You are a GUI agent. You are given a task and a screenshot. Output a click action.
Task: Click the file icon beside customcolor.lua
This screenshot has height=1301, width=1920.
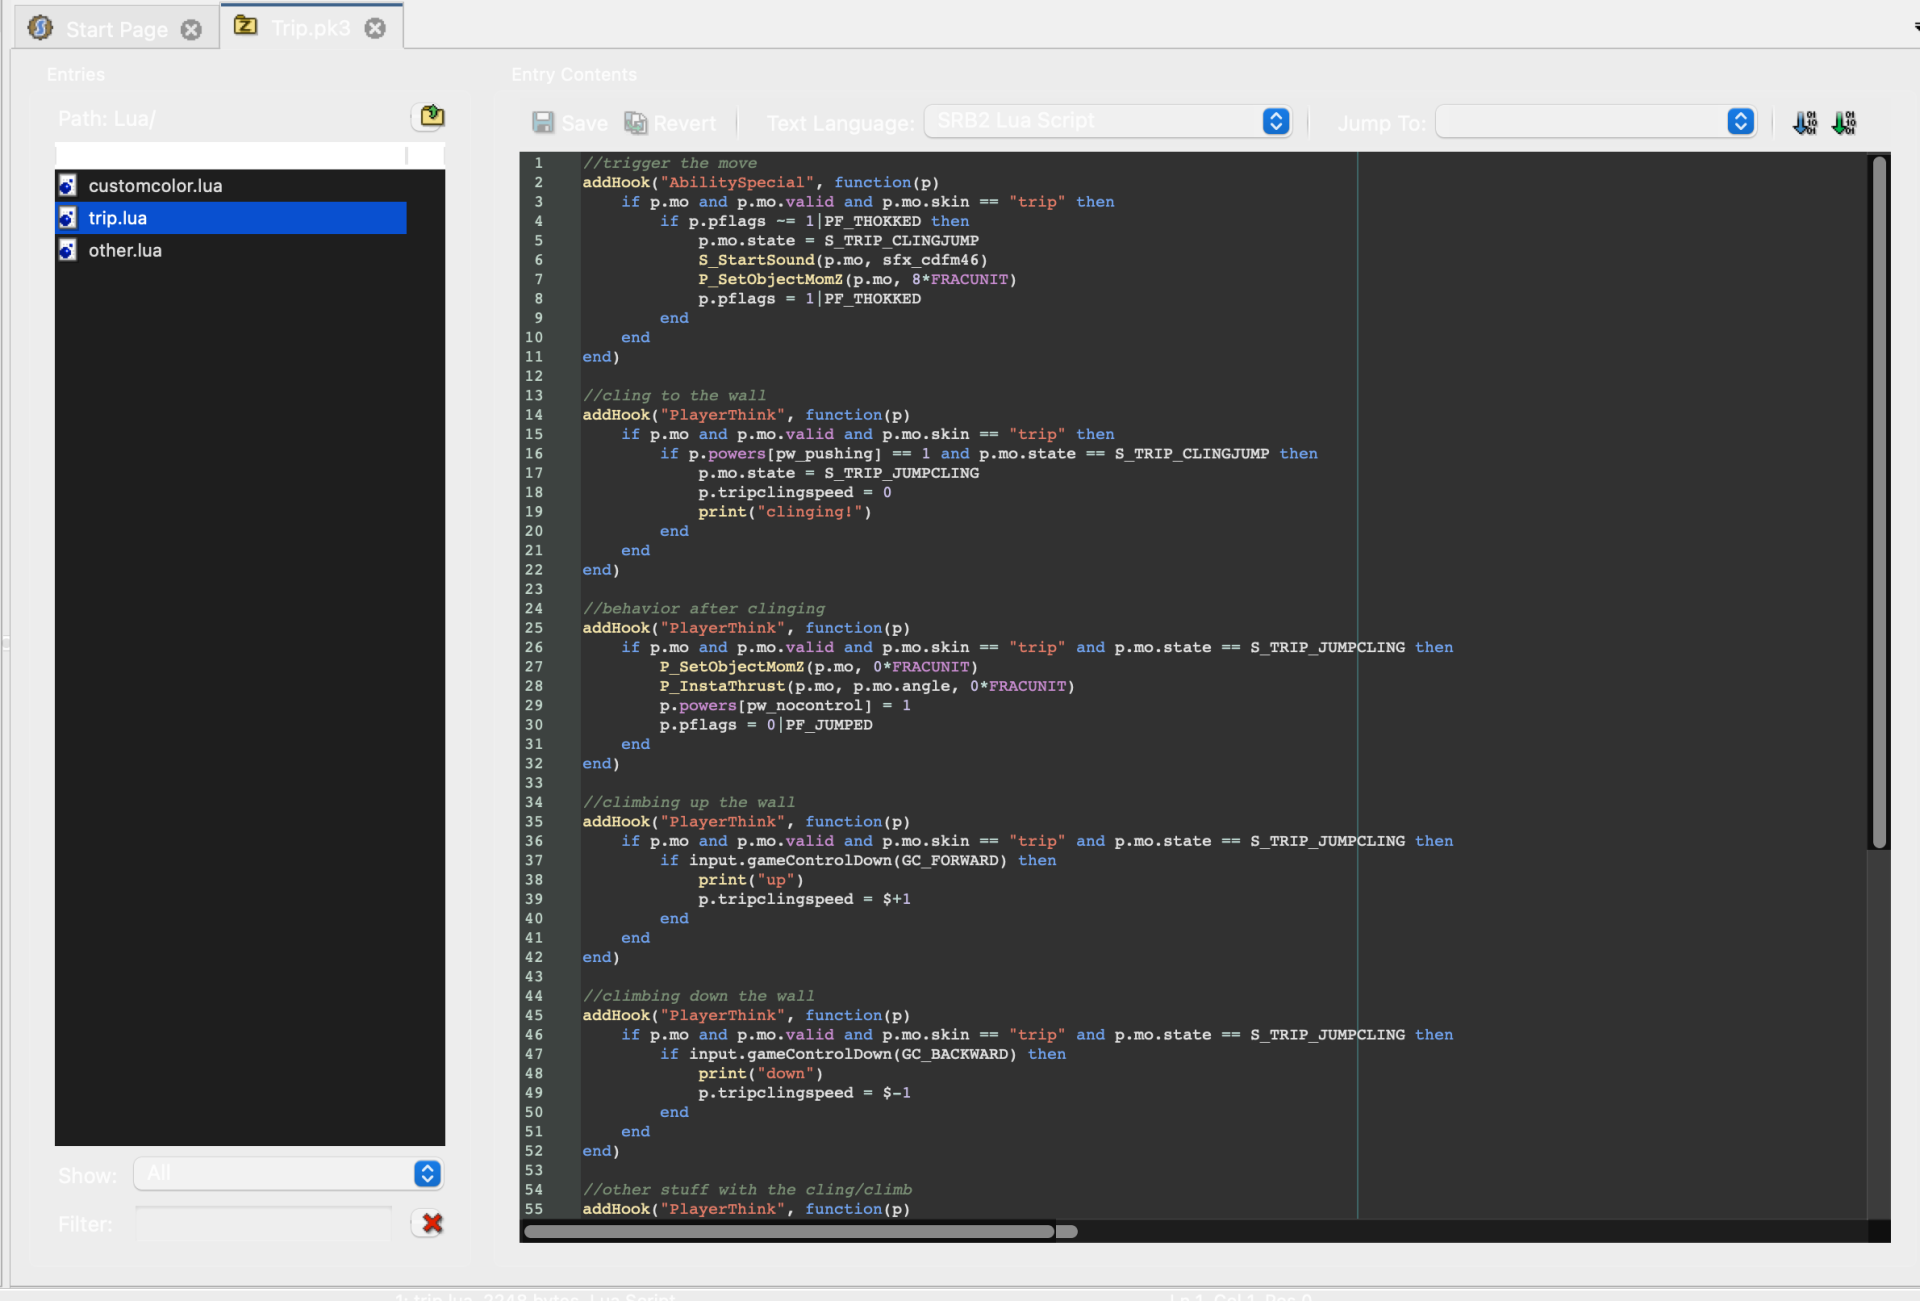(x=67, y=185)
